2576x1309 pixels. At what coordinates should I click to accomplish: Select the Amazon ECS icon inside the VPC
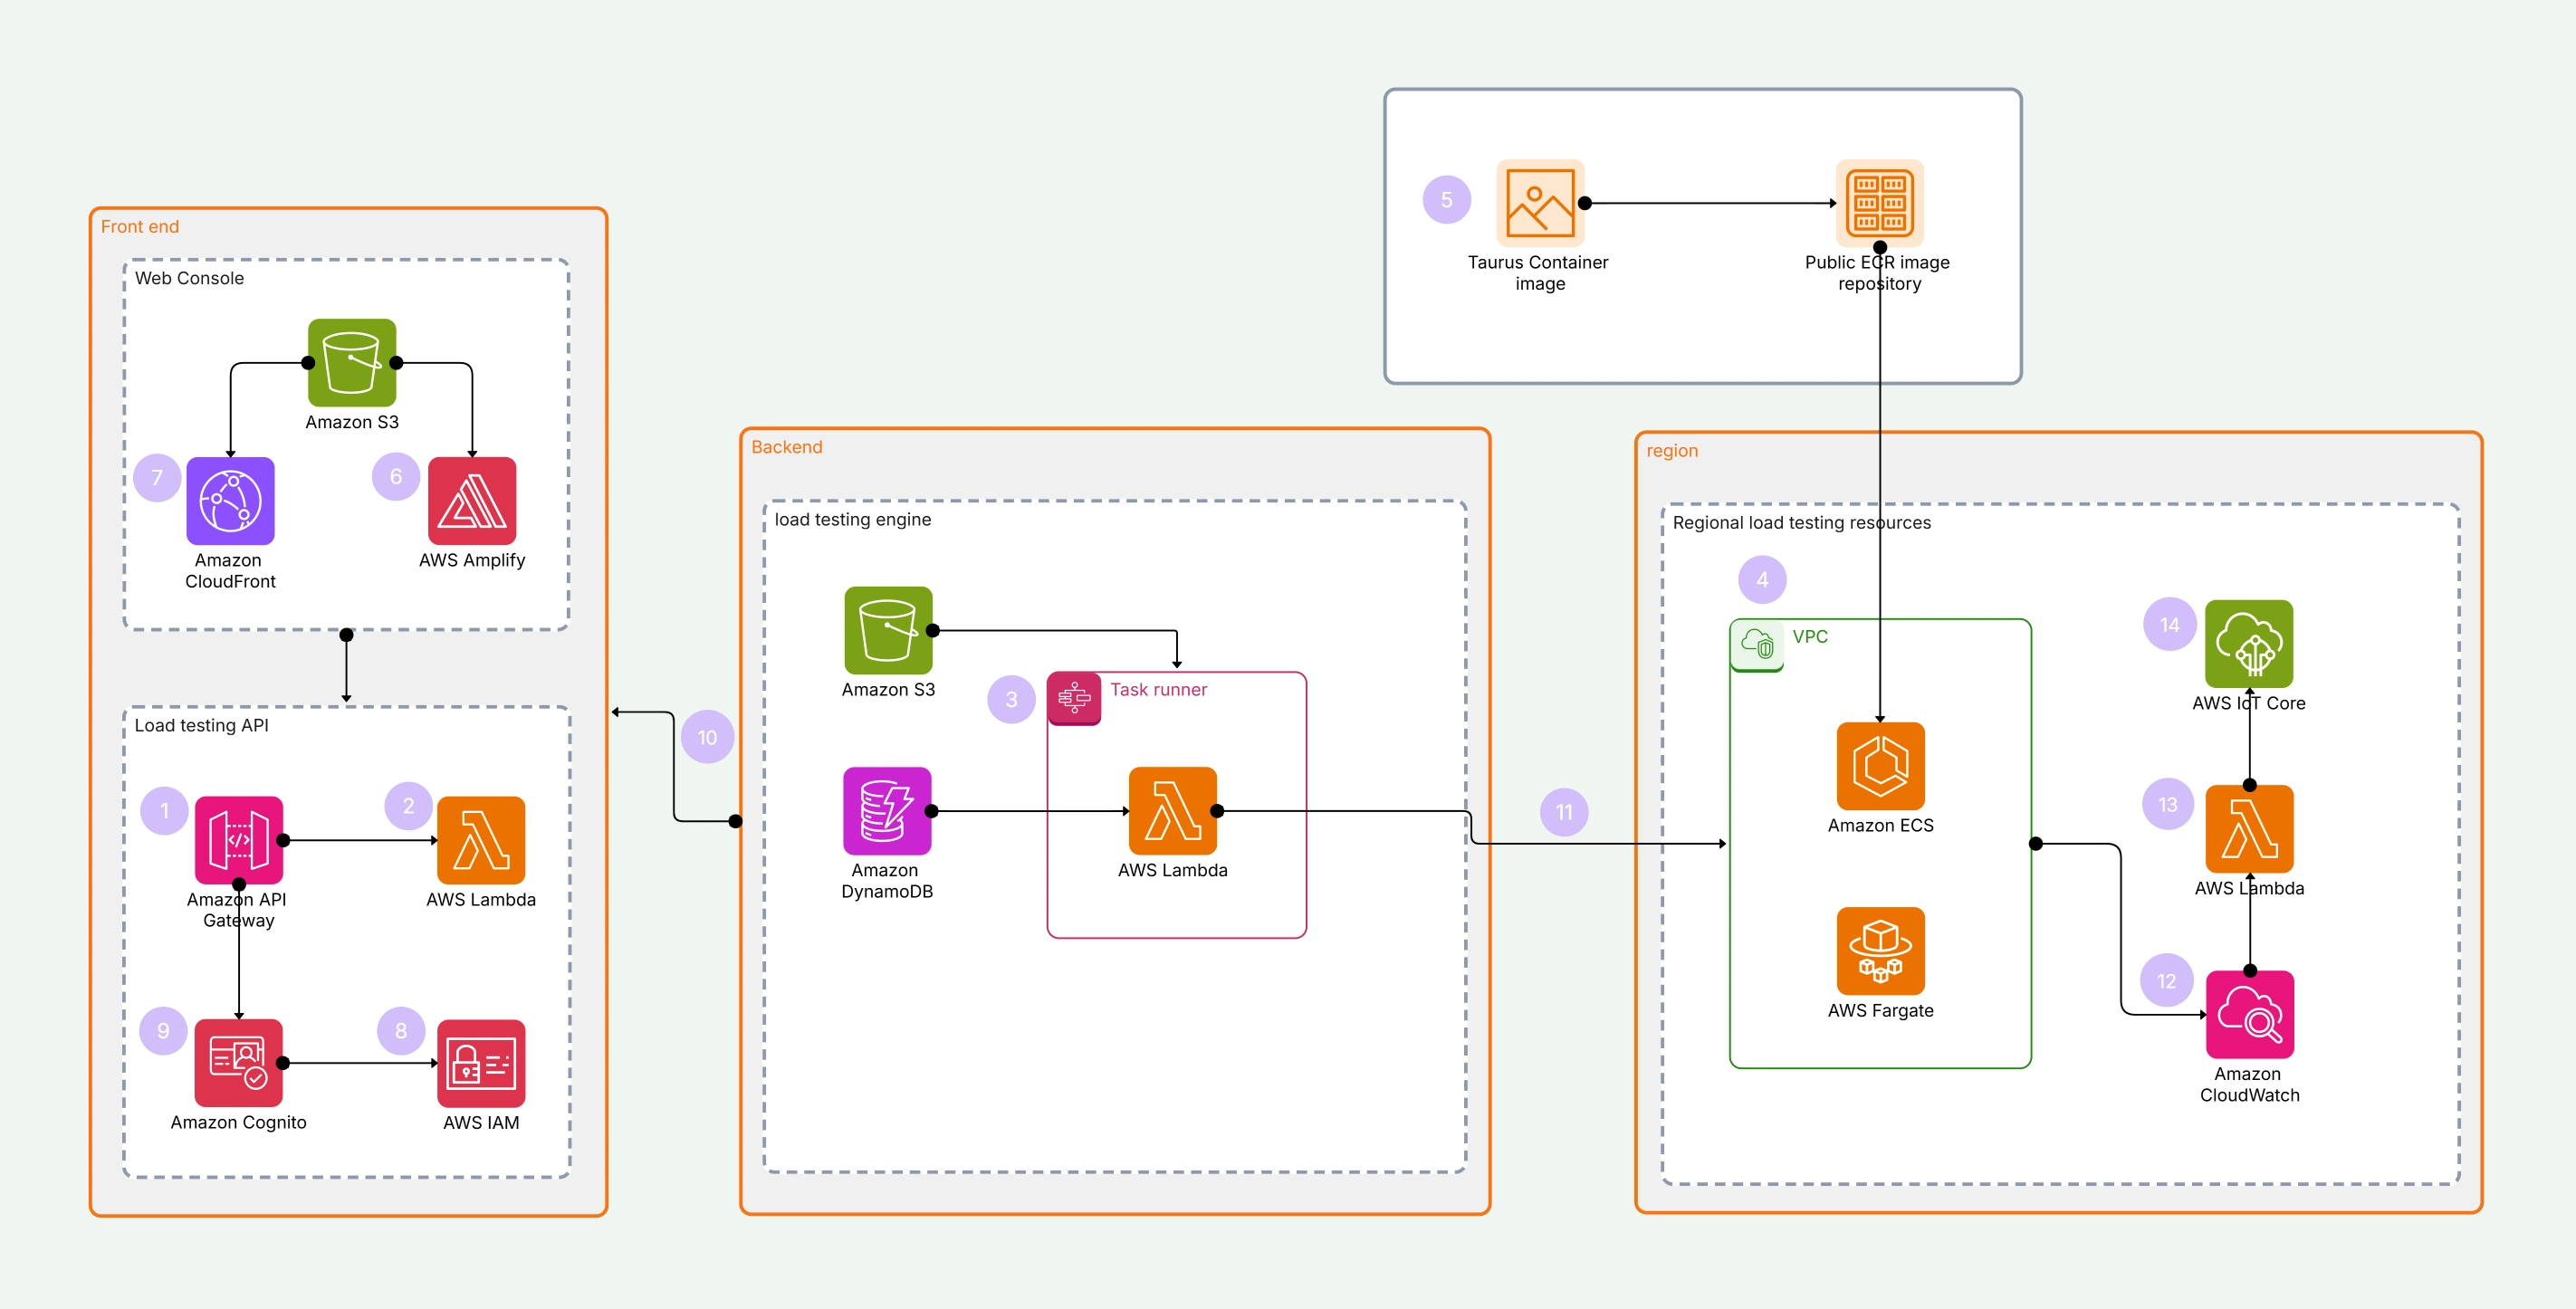coord(1880,768)
